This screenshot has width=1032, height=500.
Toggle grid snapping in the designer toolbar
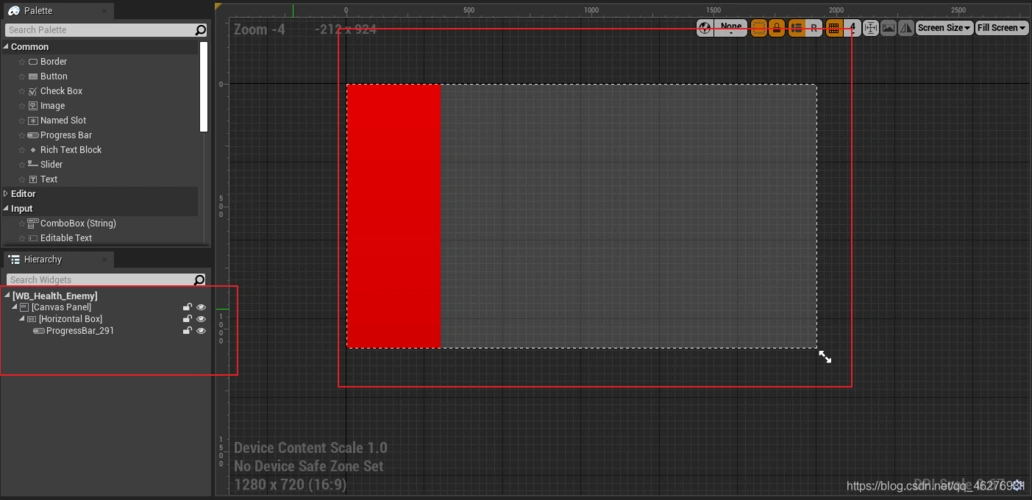(833, 28)
